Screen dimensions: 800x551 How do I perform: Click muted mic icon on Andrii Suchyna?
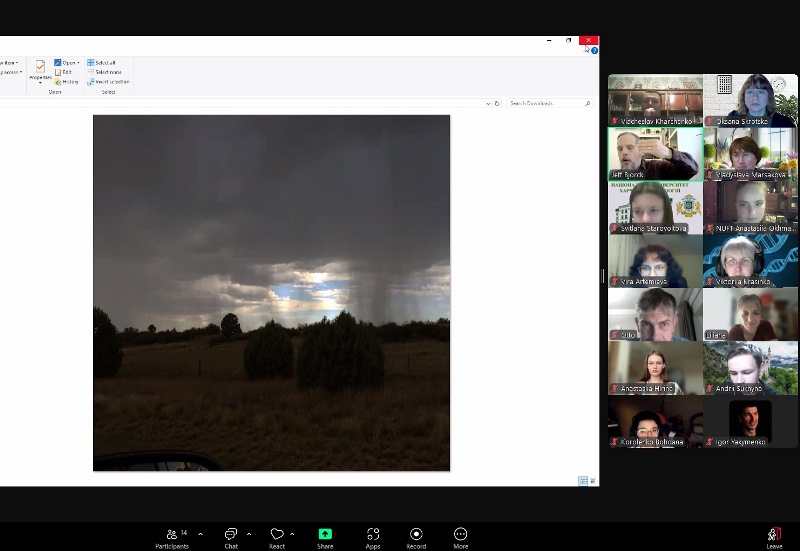(x=709, y=389)
